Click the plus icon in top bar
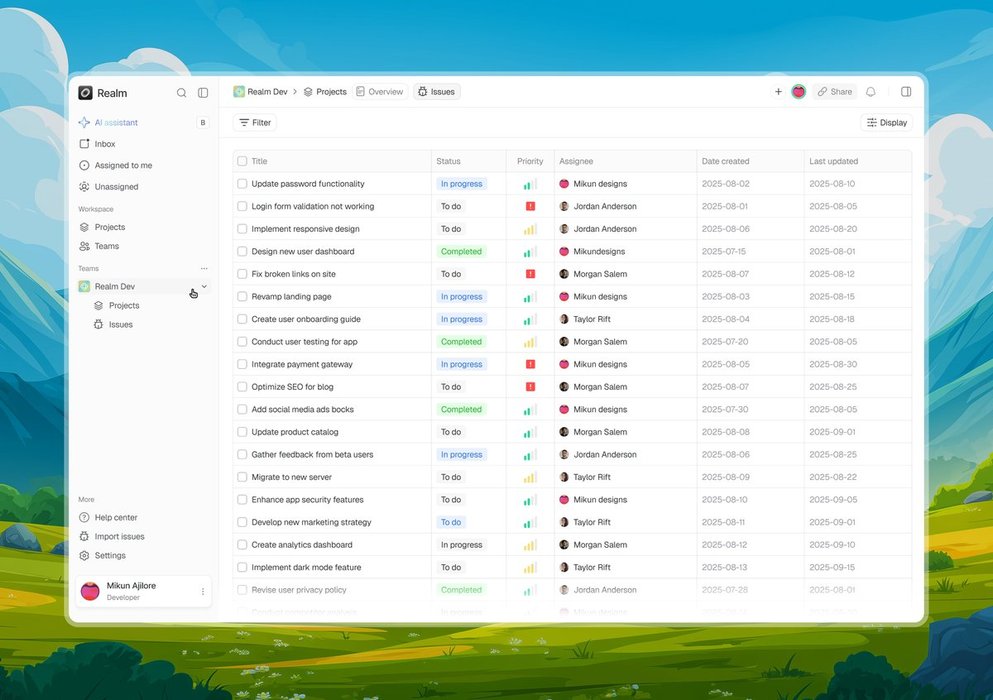 pos(778,92)
